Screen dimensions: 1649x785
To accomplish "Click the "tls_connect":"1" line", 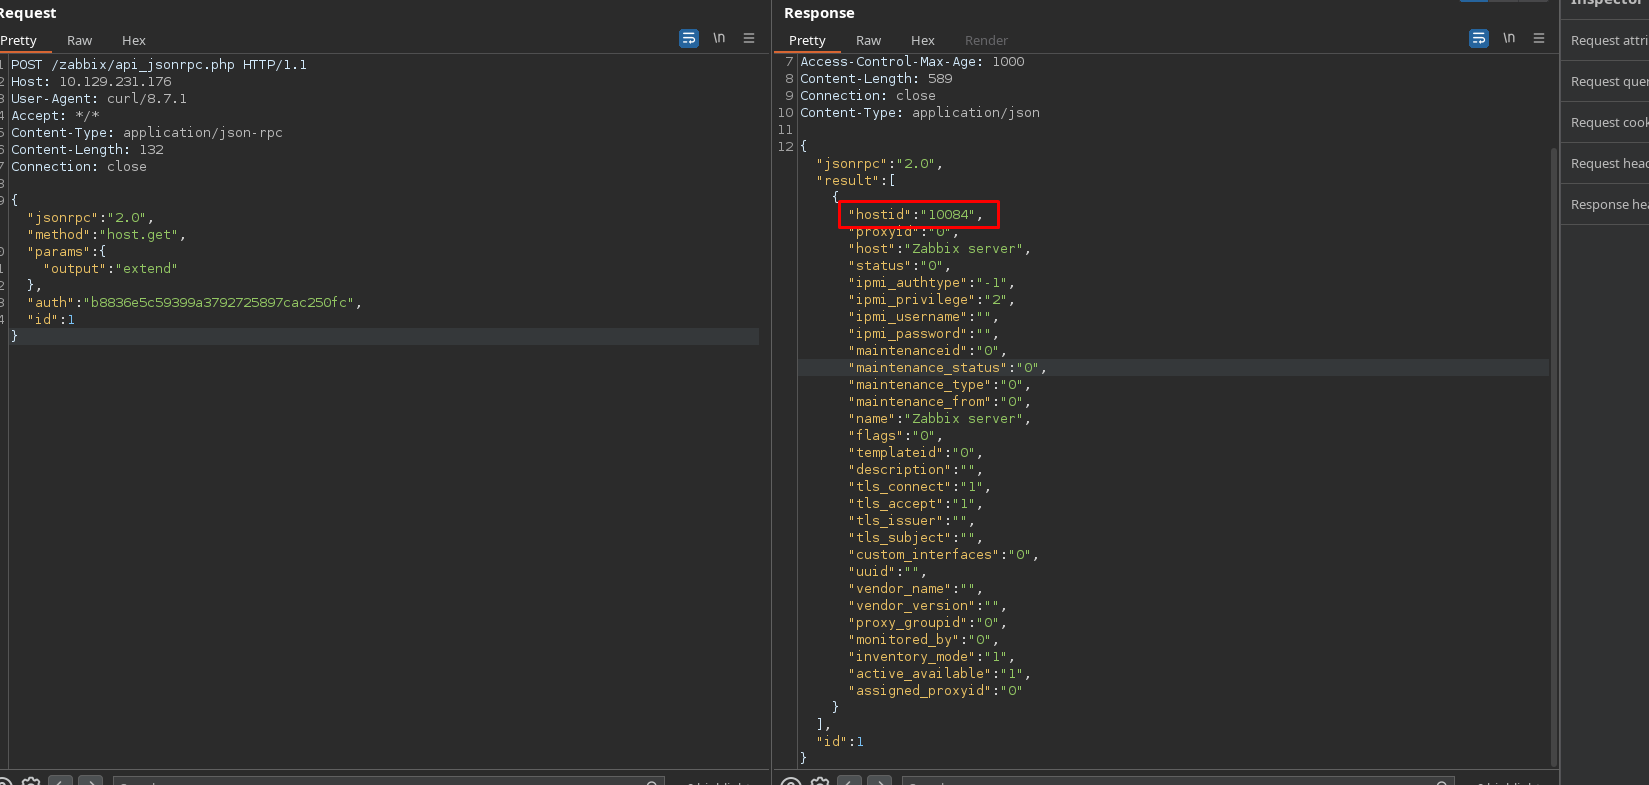I will tap(919, 486).
